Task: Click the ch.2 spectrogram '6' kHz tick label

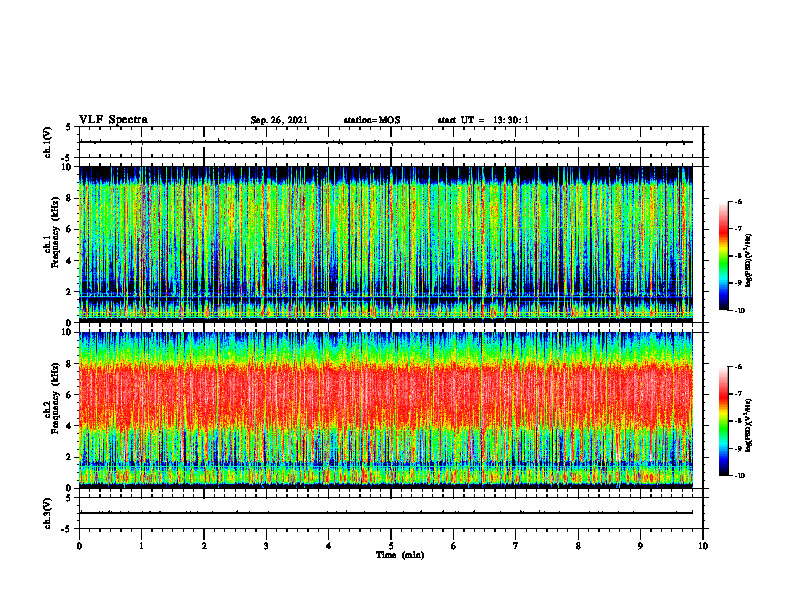Action: [70, 395]
